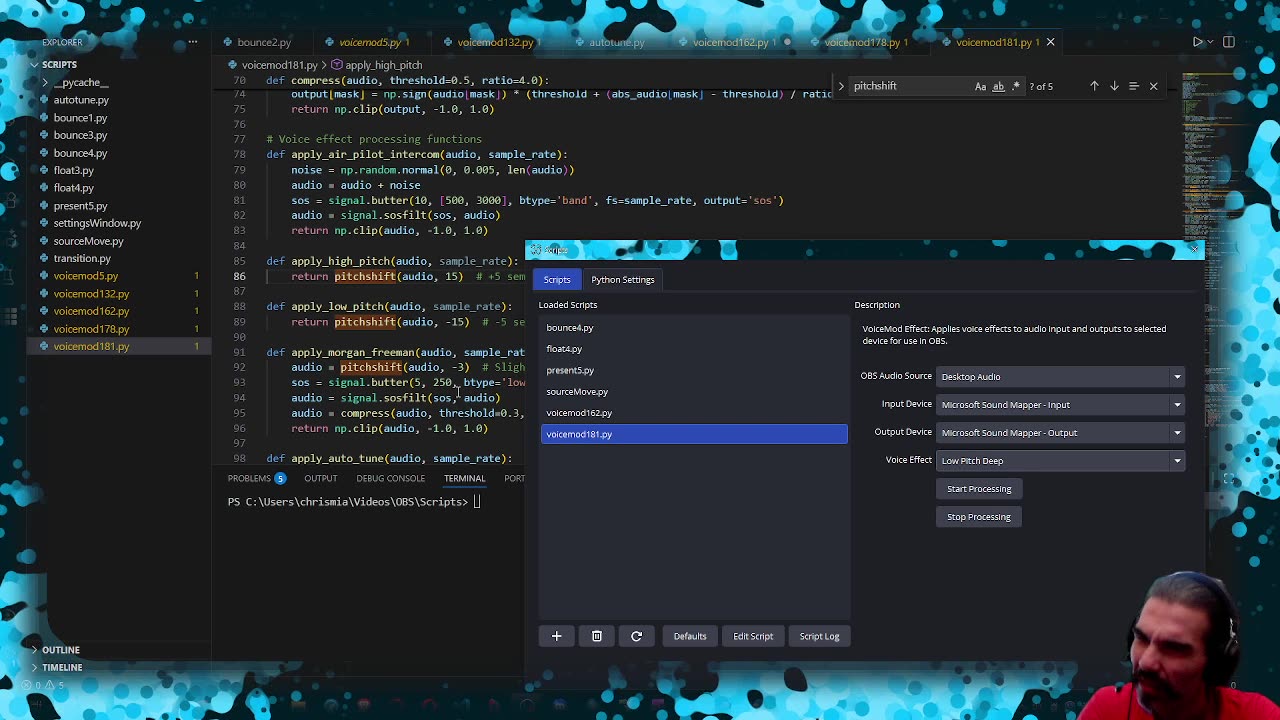
Task: Open Explorer more actions ellipsis
Action: coord(193,42)
